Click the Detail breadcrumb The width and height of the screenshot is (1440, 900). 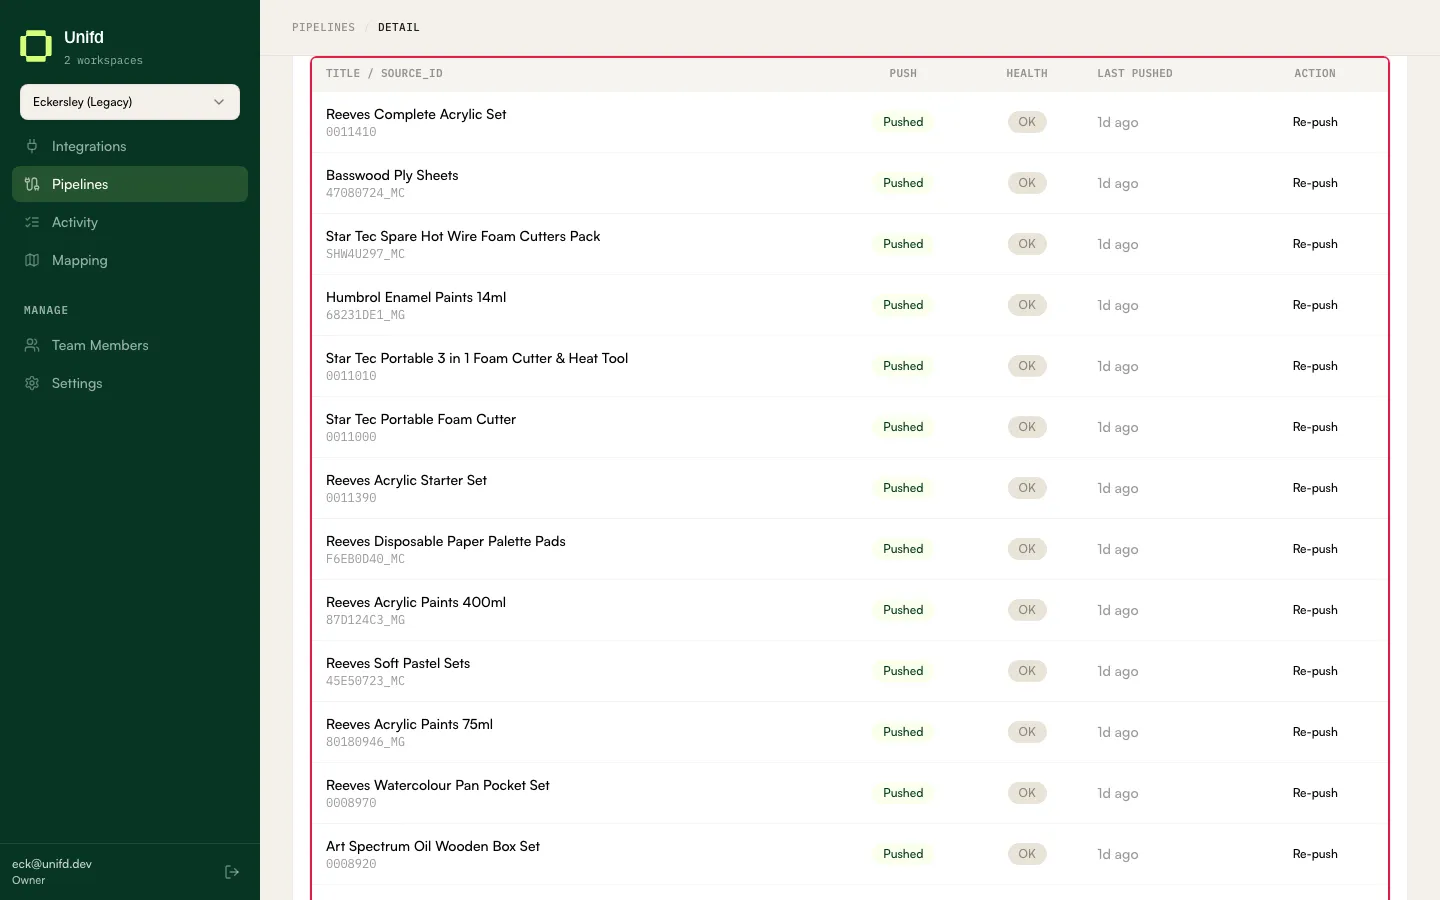click(x=399, y=28)
